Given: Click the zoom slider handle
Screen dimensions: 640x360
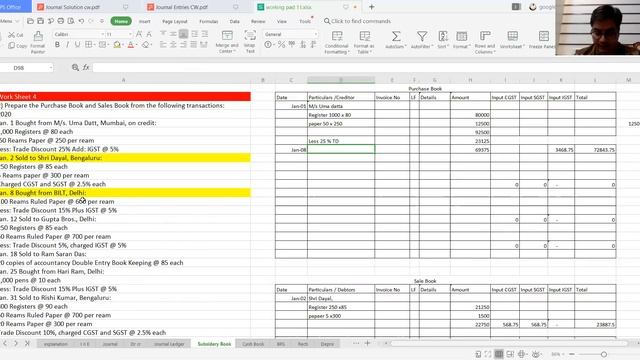Looking at the screenshot, I should [604, 354].
